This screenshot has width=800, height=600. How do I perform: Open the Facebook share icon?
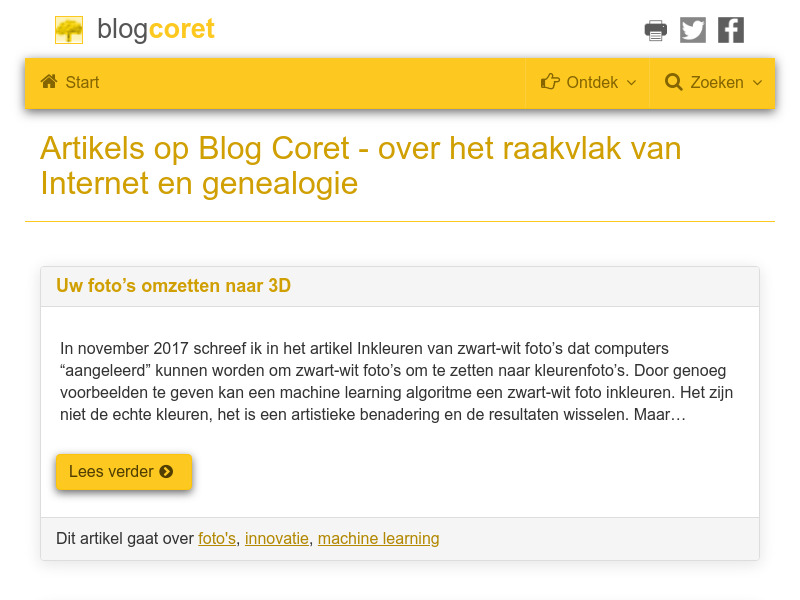click(x=731, y=29)
